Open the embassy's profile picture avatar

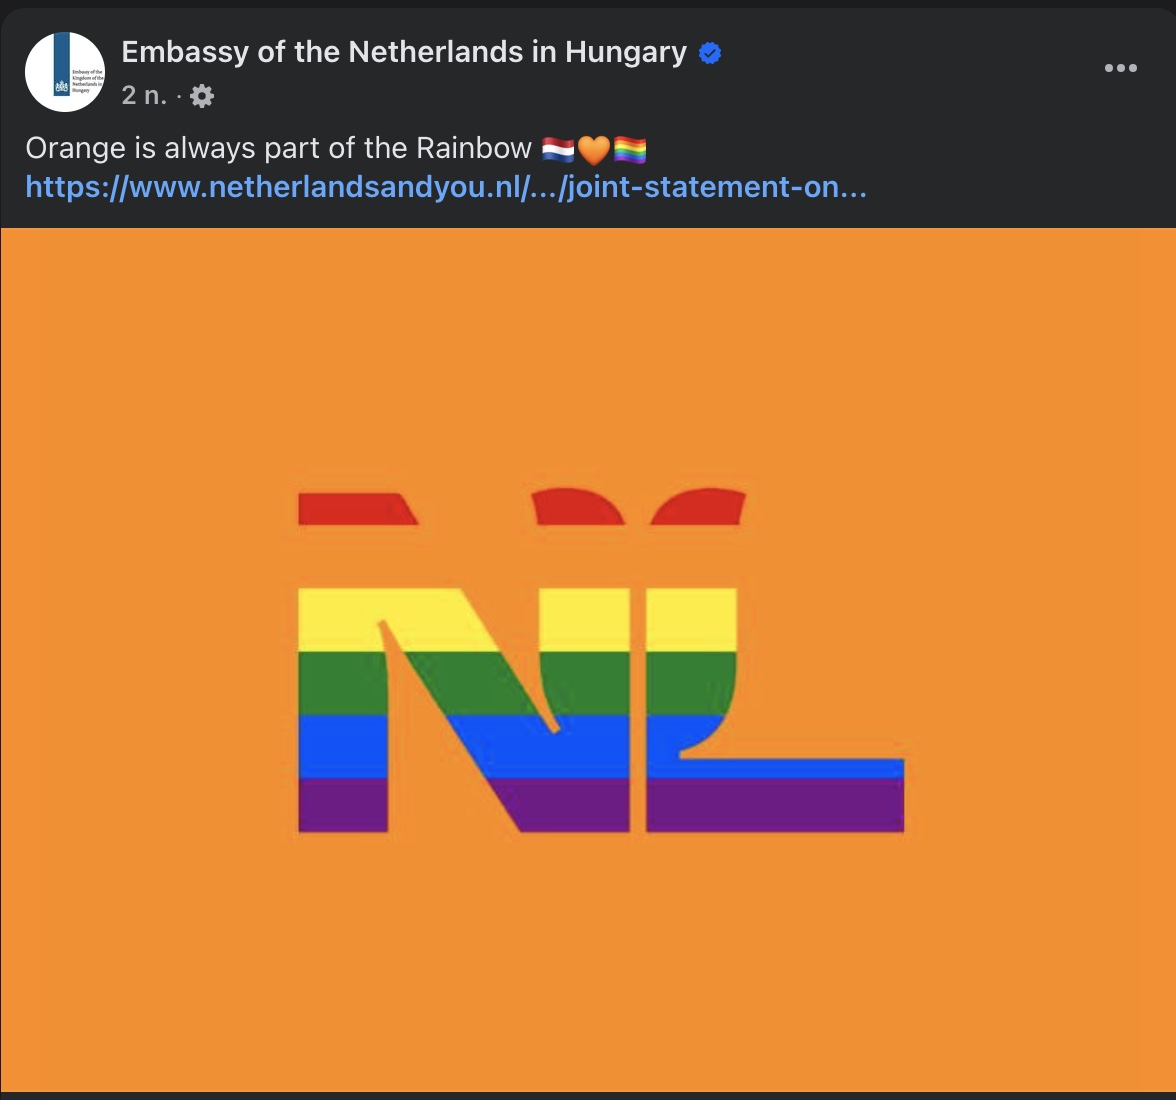(65, 72)
